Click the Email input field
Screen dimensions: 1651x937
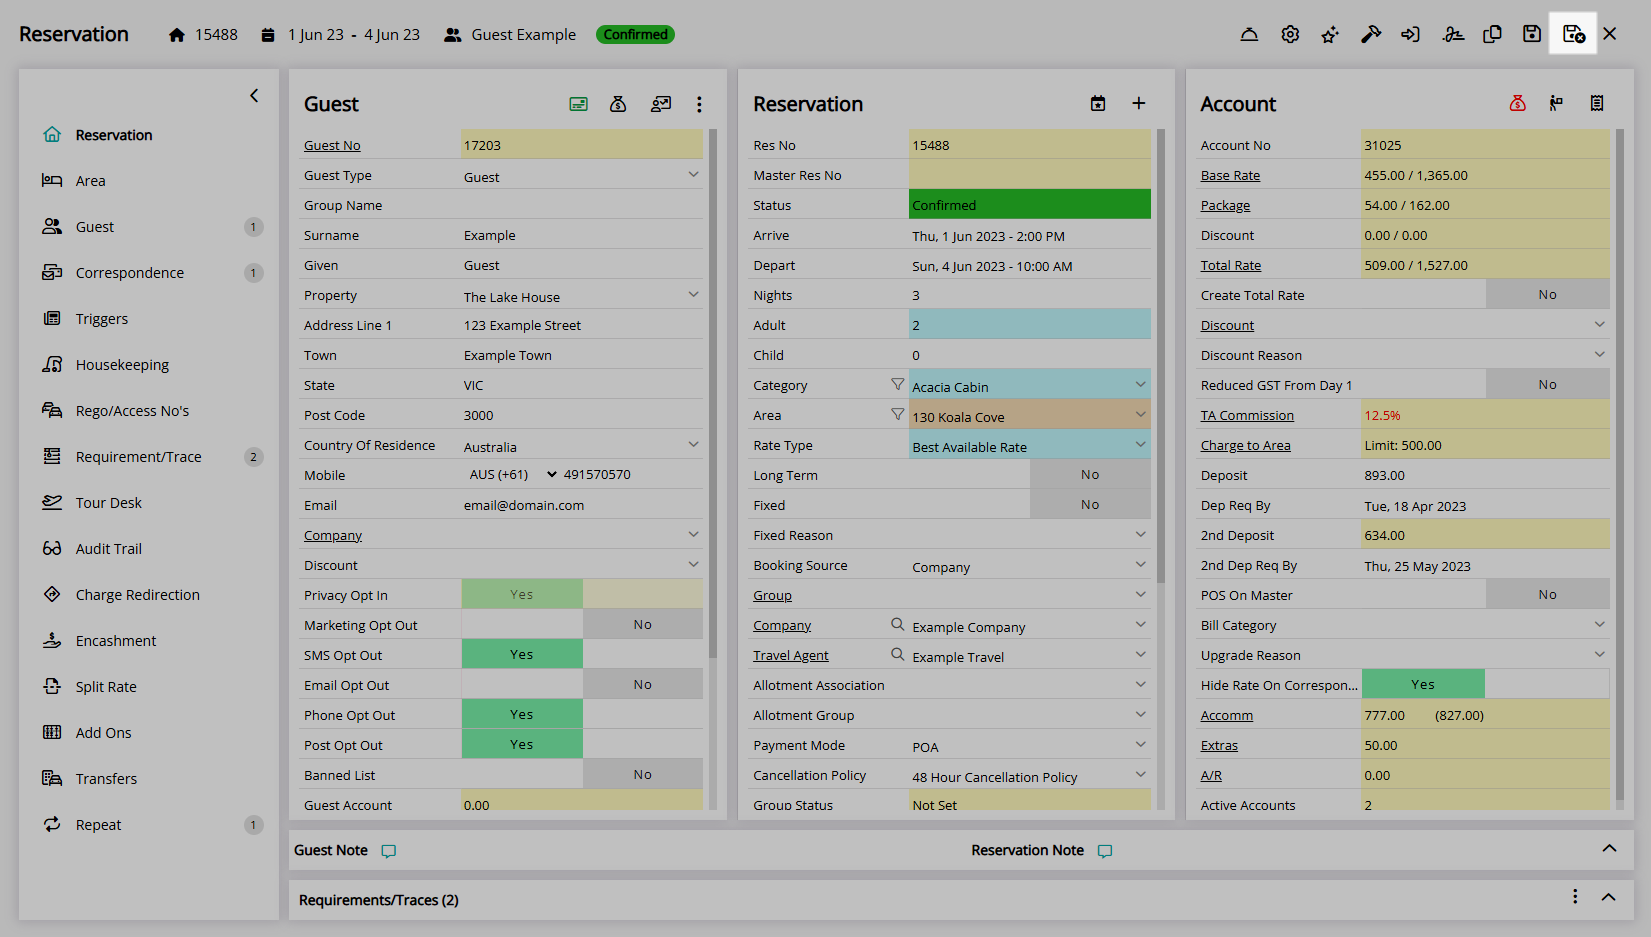(580, 505)
